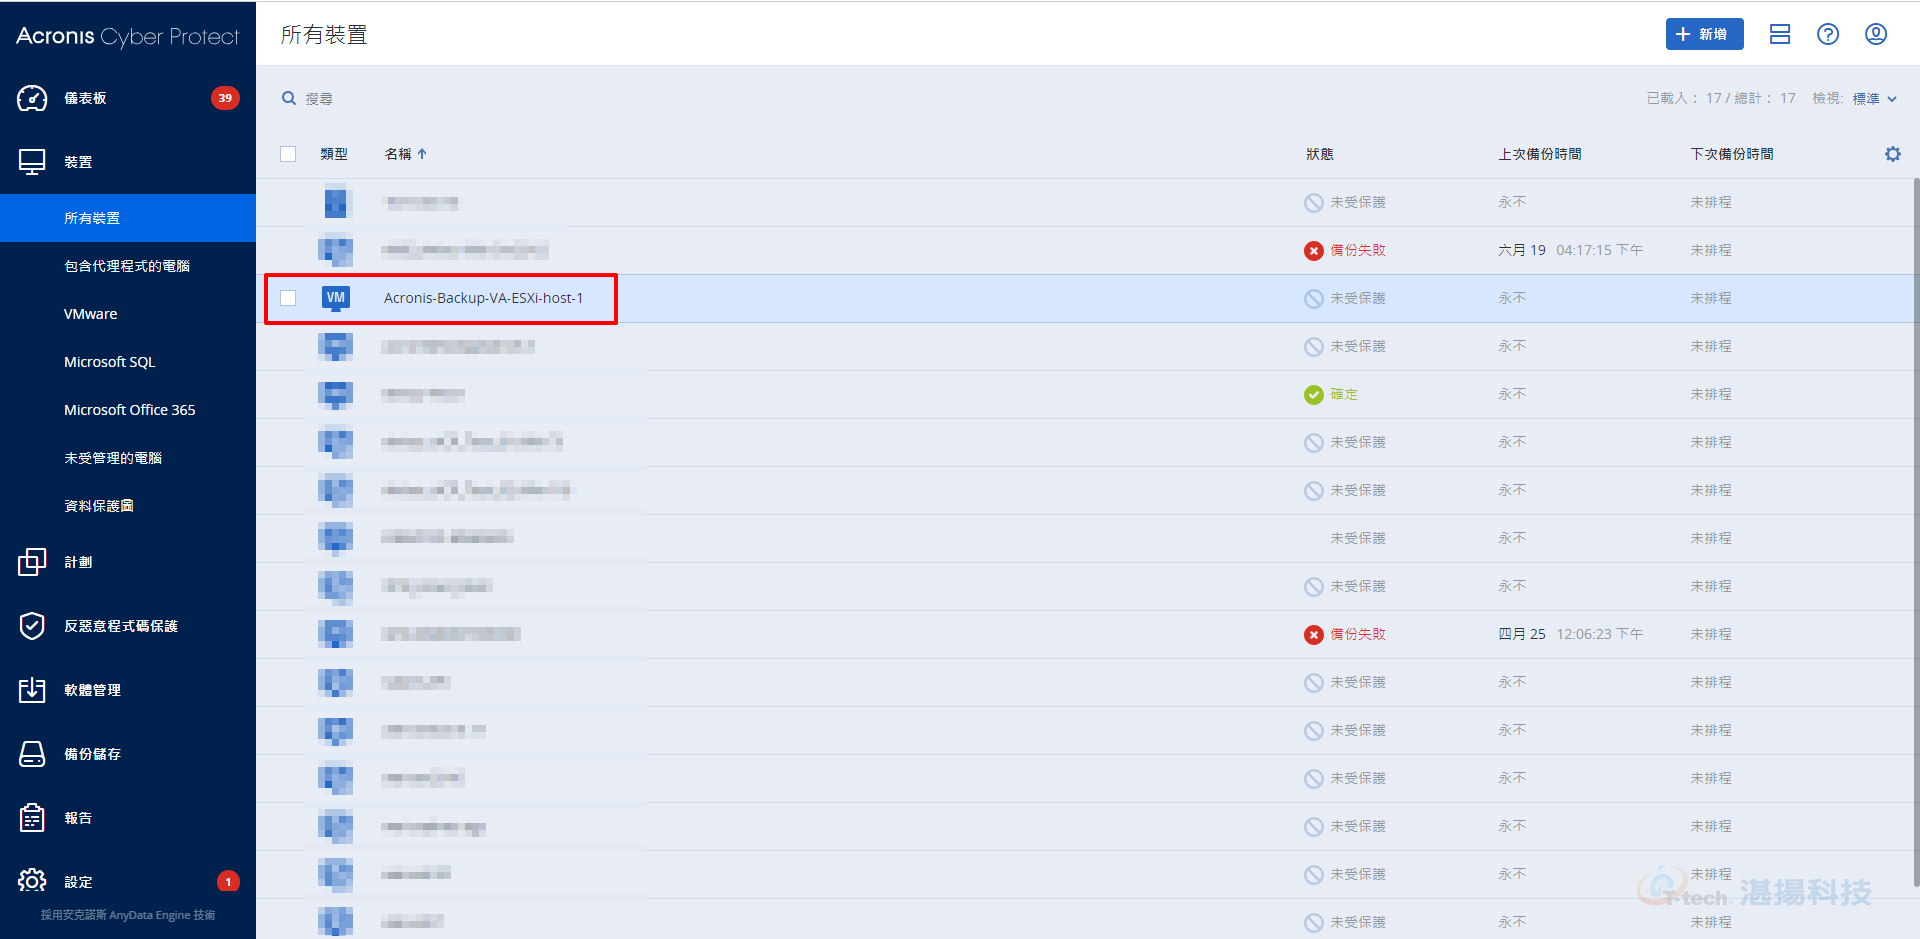Open the user account profile icon
Screen dimensions: 1920x939
tap(1876, 34)
